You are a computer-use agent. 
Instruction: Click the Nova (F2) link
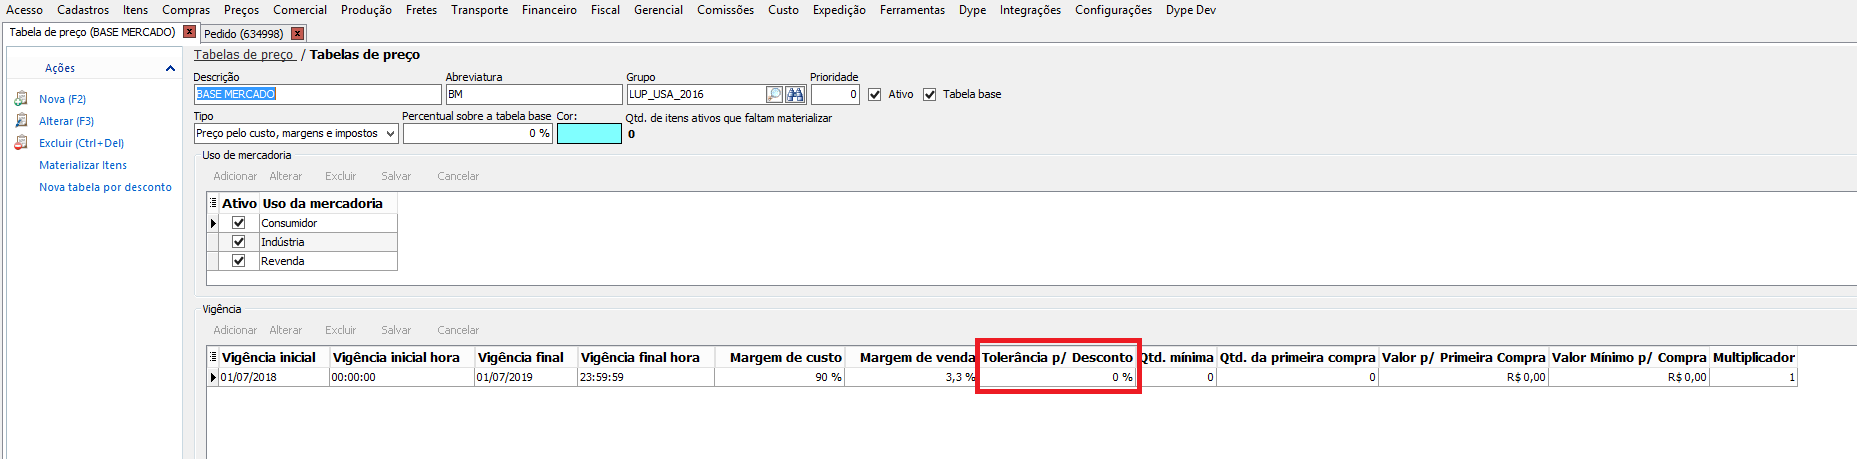[x=62, y=99]
